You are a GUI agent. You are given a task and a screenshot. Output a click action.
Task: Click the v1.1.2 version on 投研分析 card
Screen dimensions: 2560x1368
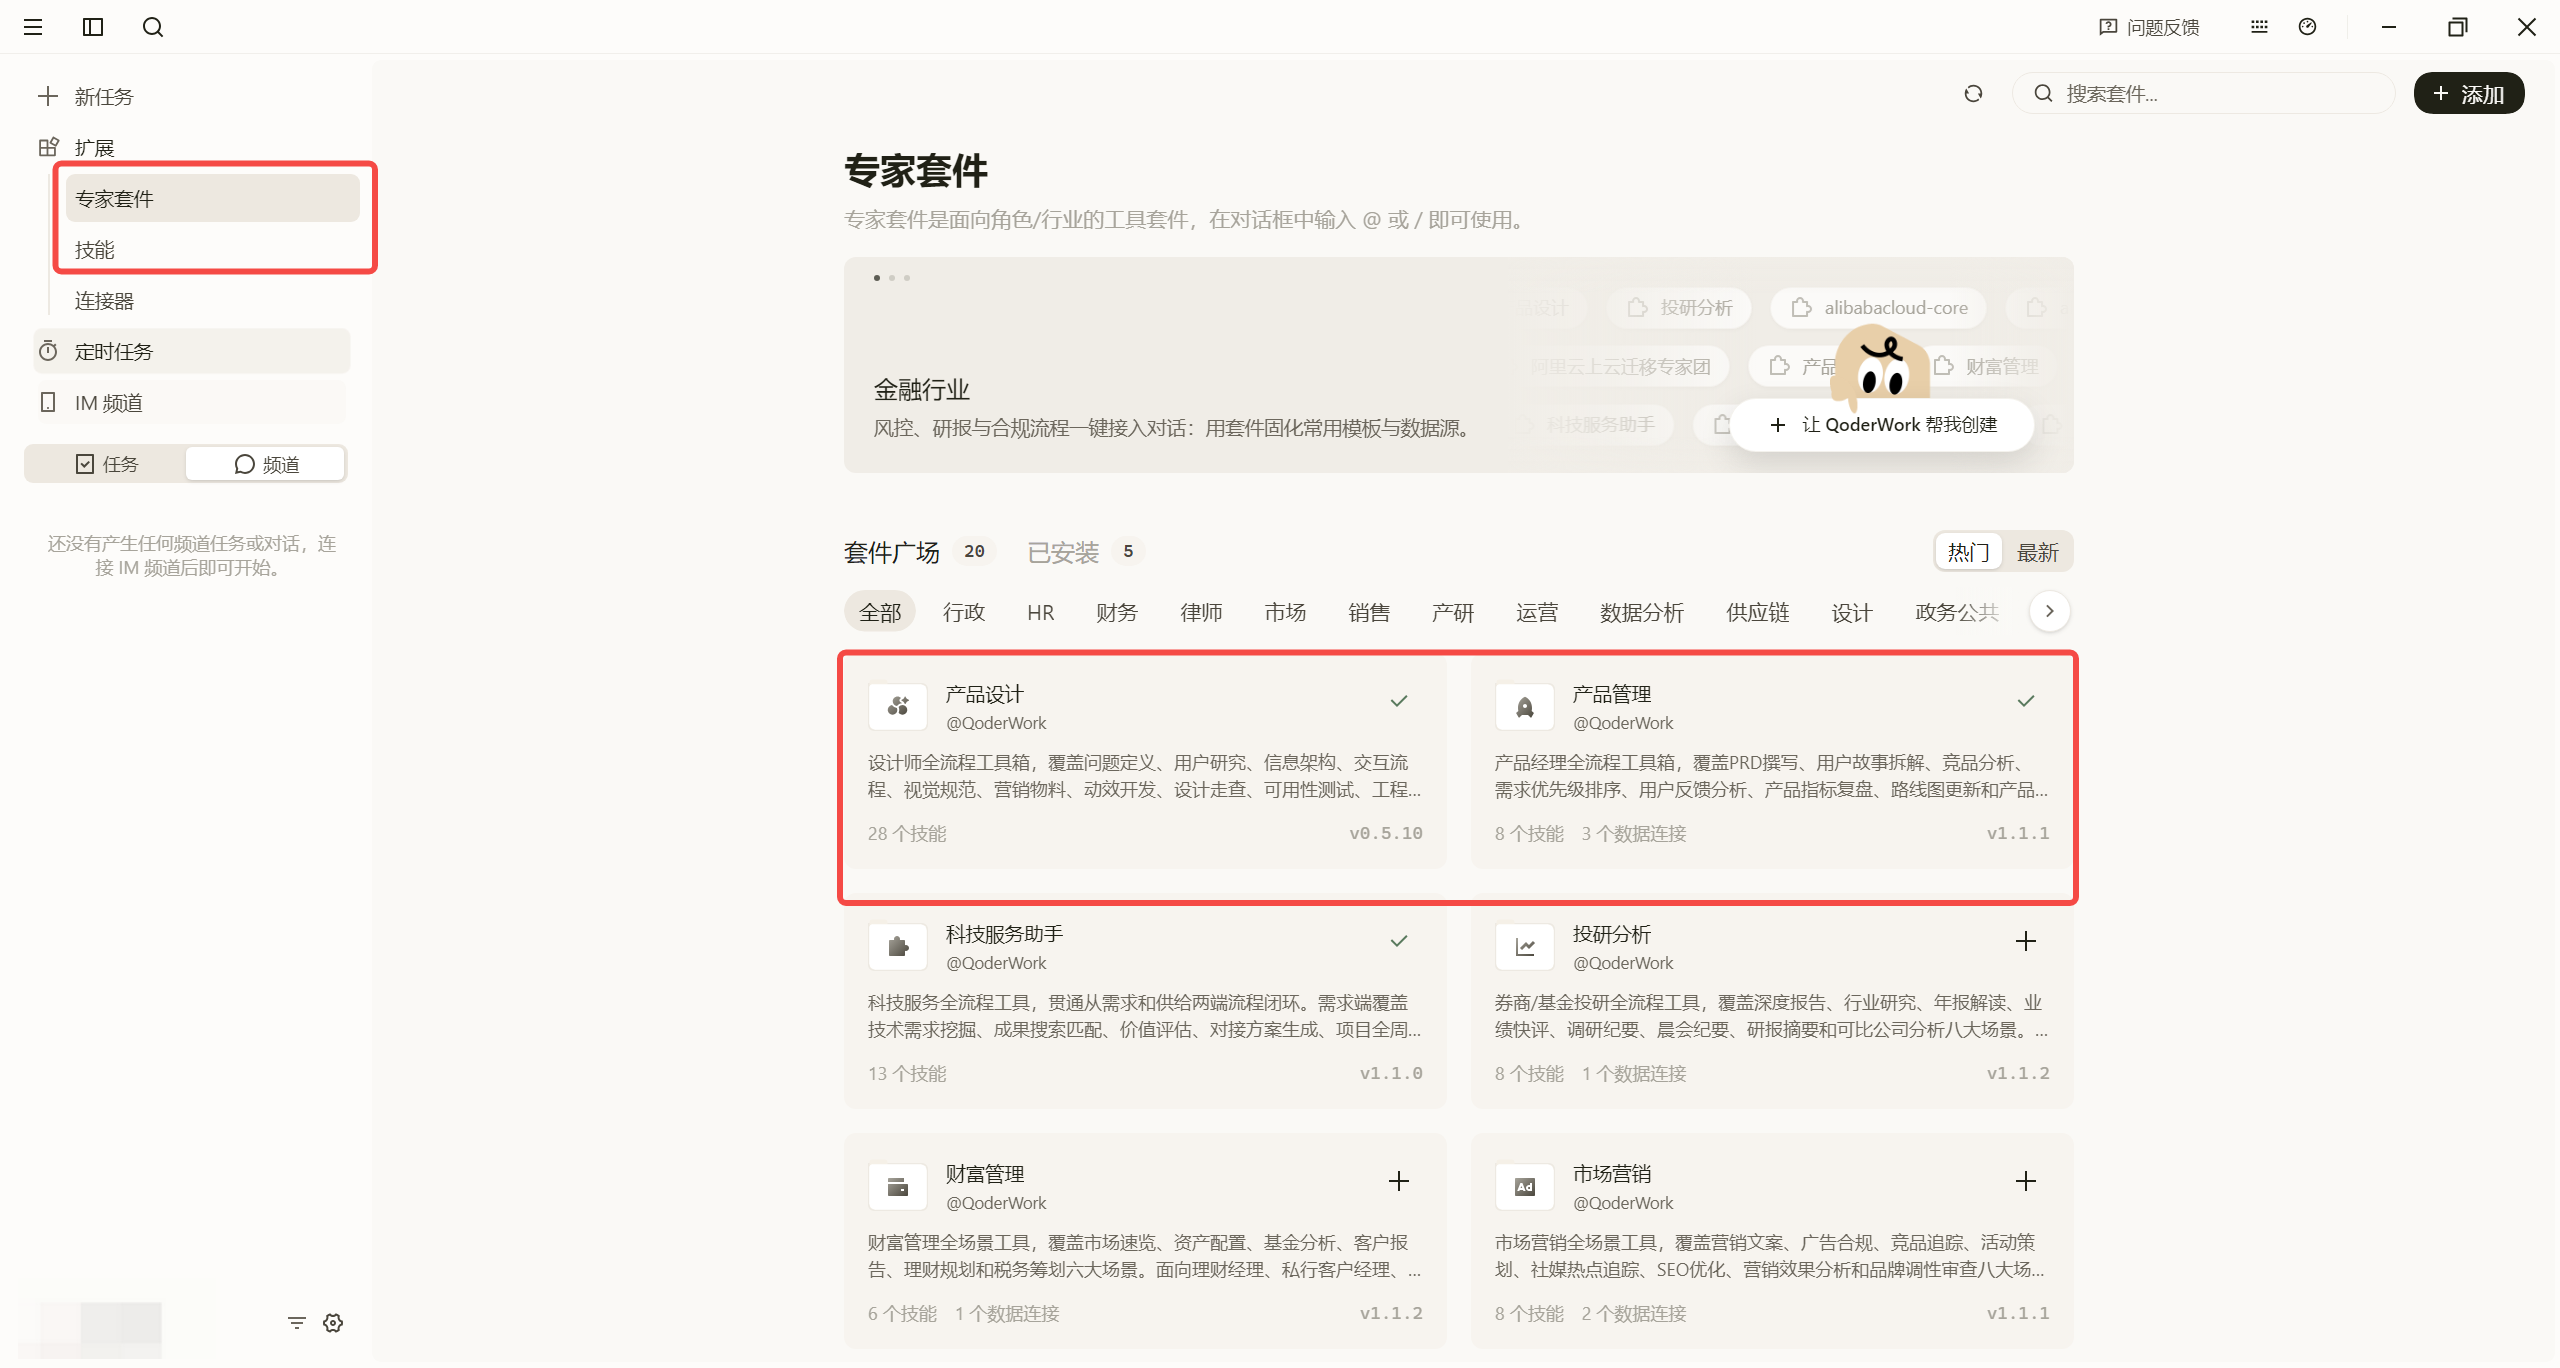(2018, 1073)
